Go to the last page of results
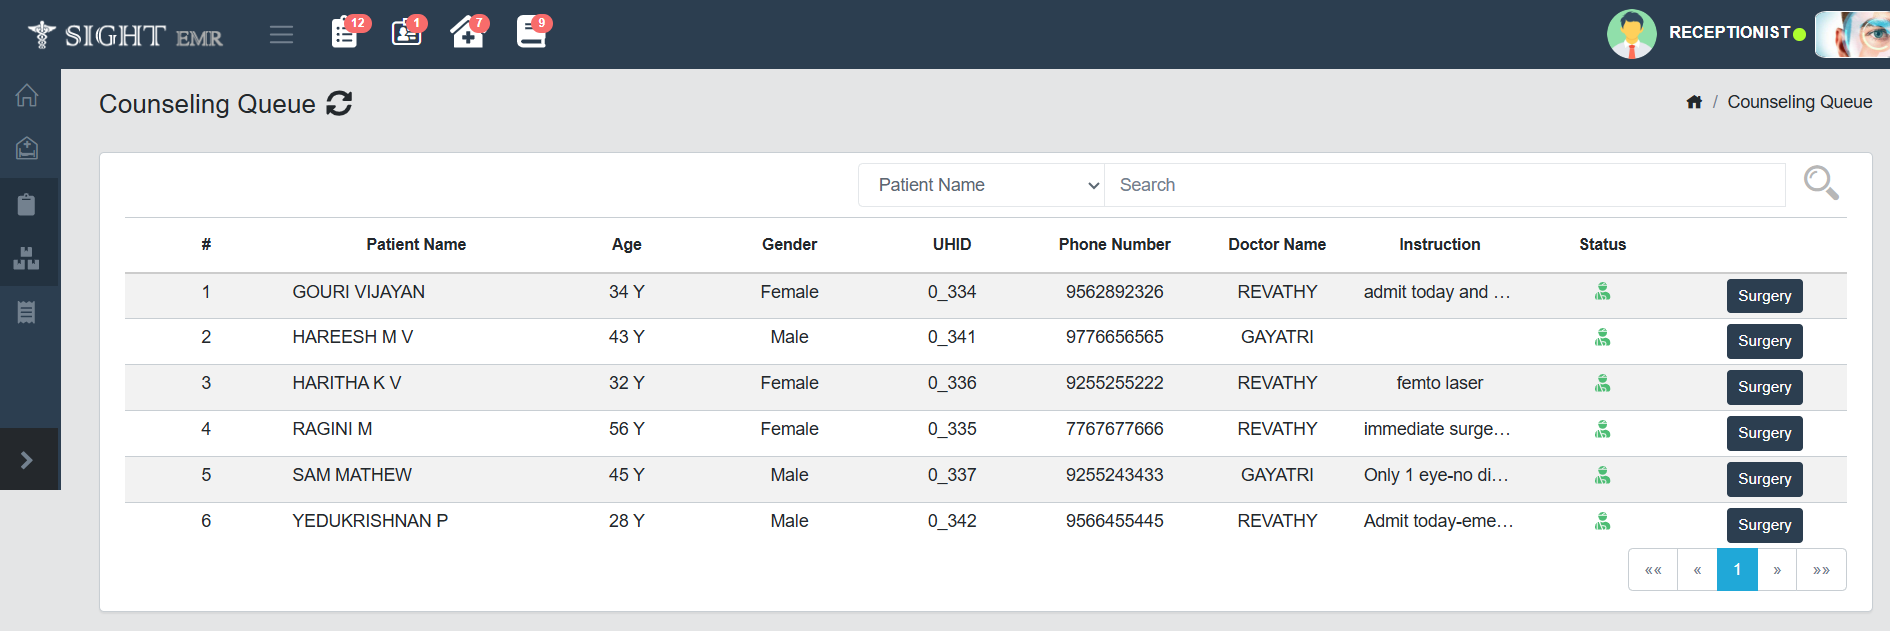The width and height of the screenshot is (1890, 631). 1821,570
